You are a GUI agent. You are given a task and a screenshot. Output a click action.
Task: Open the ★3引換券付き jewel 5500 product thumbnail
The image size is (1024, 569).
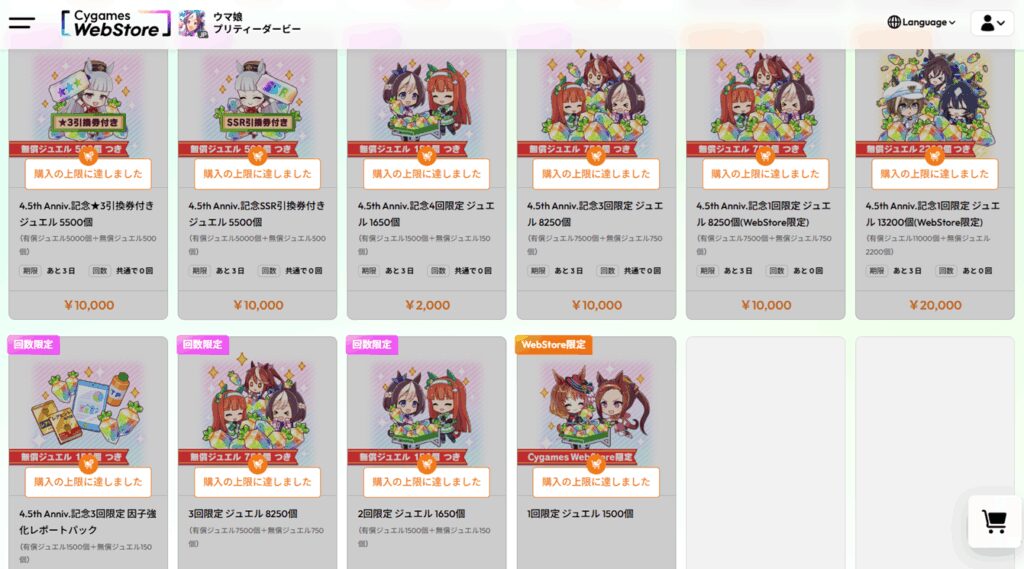coord(88,103)
